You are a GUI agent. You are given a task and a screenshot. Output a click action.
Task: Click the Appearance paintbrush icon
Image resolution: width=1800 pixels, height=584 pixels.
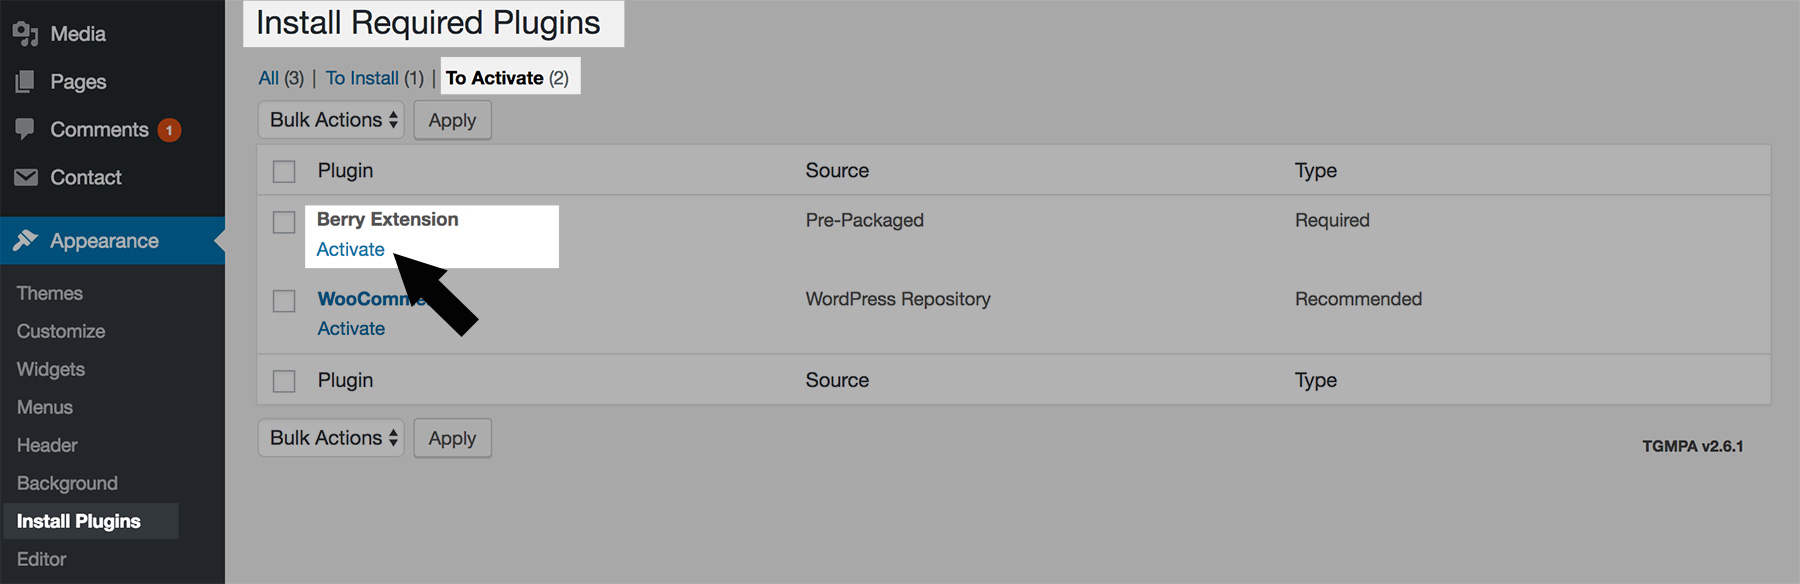[x=26, y=240]
